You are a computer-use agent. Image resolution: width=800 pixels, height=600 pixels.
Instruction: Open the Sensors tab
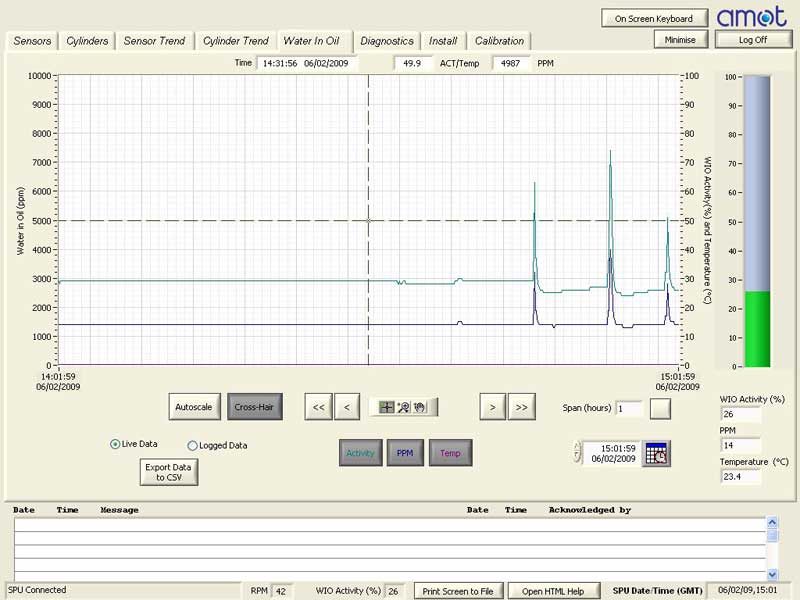pos(32,41)
